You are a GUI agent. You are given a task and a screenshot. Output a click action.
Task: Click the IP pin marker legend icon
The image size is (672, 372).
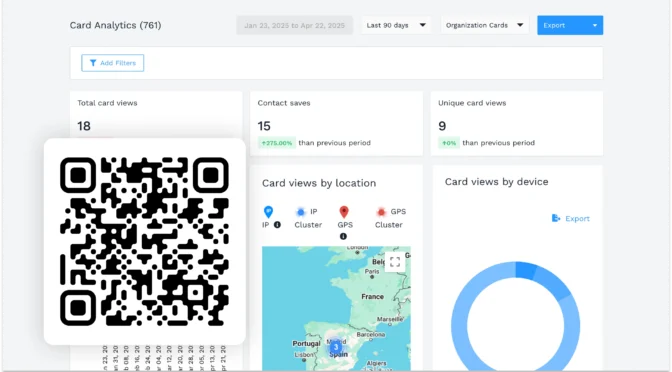(268, 212)
